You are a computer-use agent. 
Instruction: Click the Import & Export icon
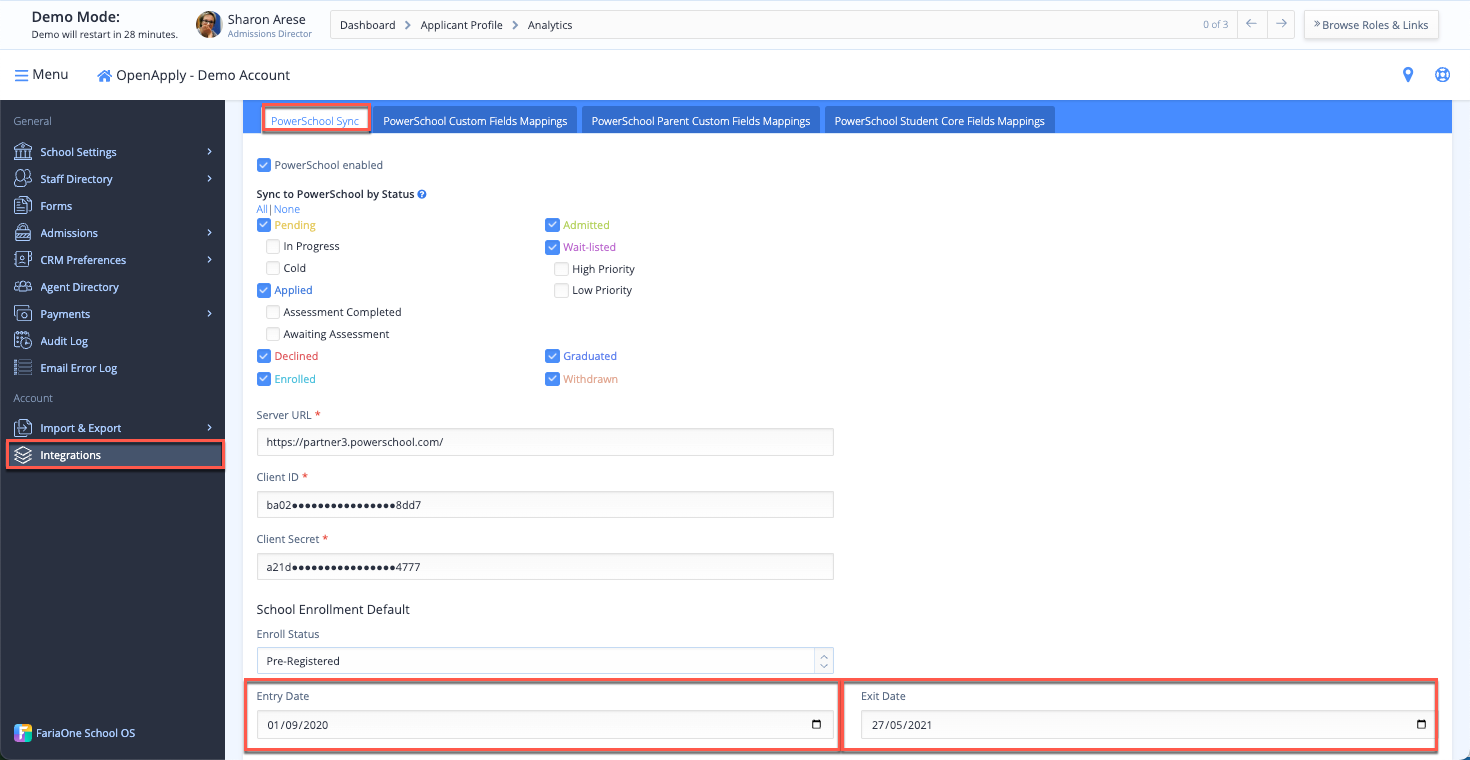pyautogui.click(x=23, y=428)
